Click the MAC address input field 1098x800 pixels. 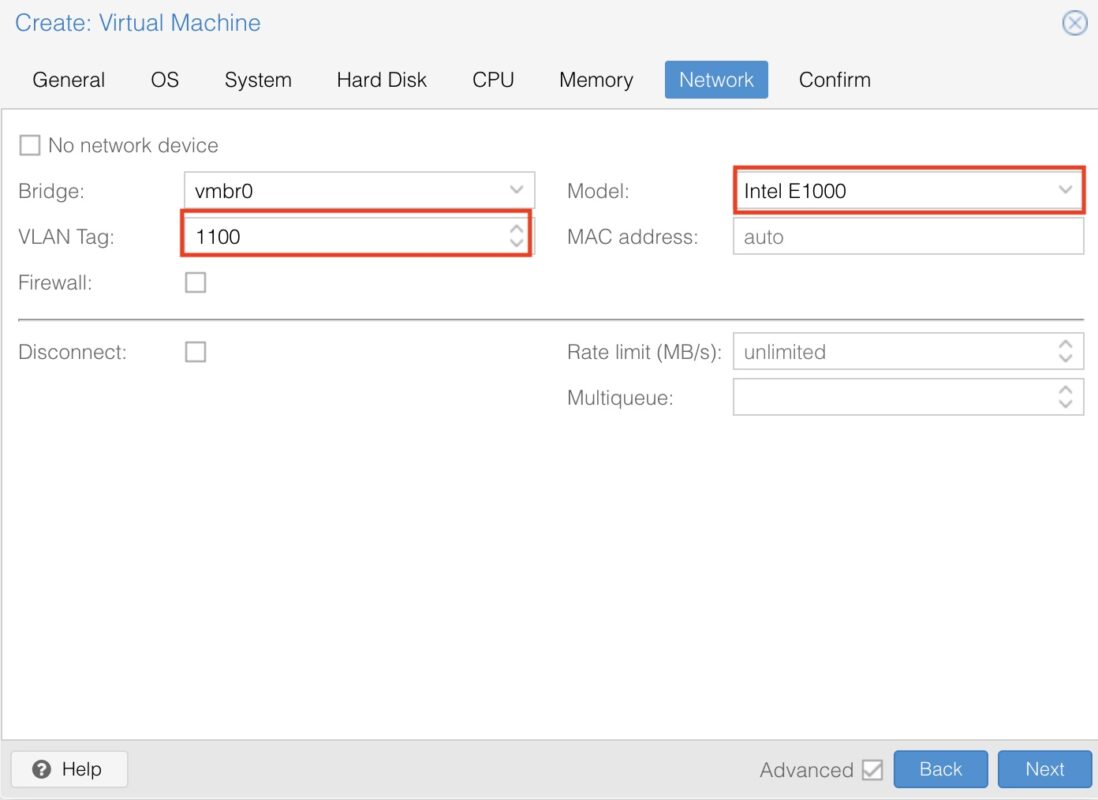pos(908,236)
